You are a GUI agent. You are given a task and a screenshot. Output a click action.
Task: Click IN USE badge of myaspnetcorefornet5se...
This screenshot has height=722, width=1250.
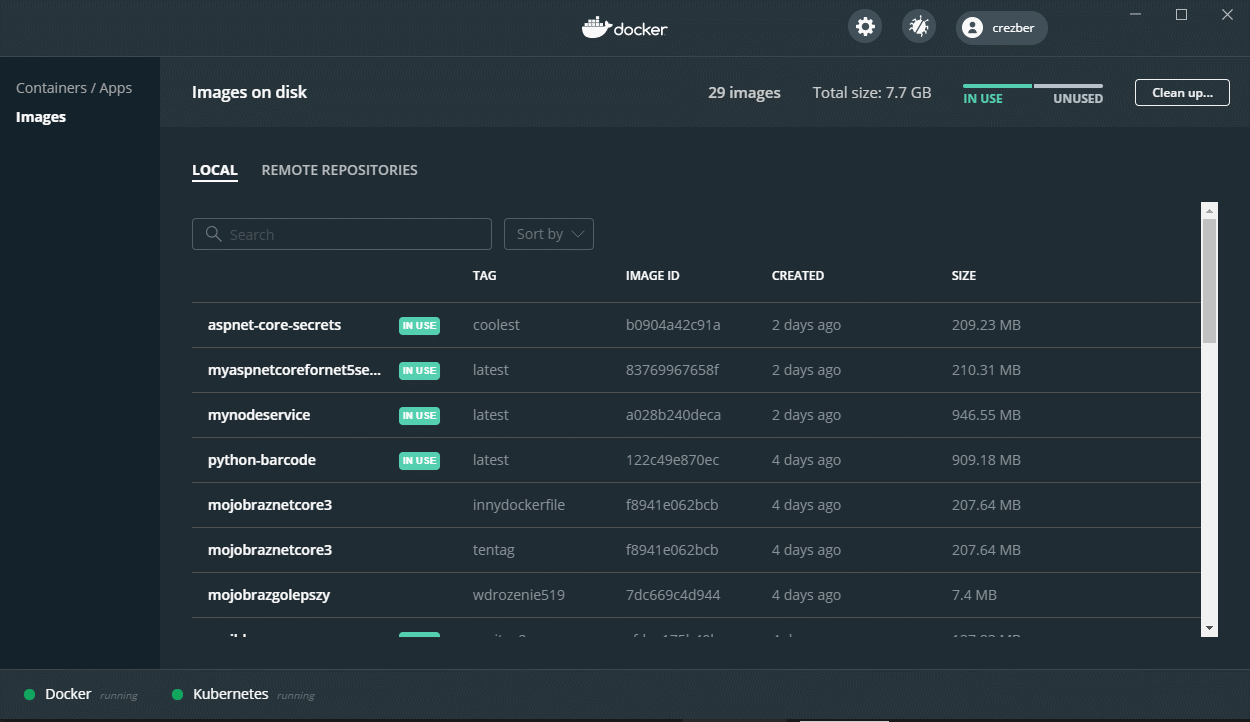[x=419, y=370]
